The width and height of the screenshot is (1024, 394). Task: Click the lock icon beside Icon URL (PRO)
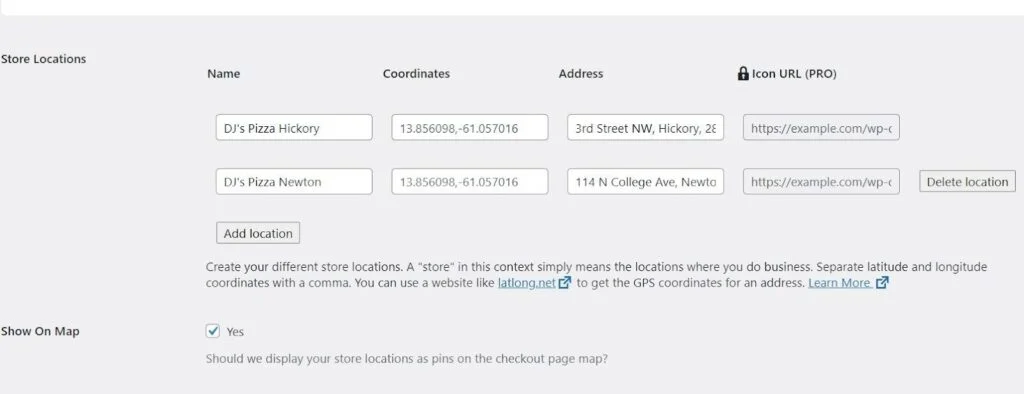click(x=743, y=73)
